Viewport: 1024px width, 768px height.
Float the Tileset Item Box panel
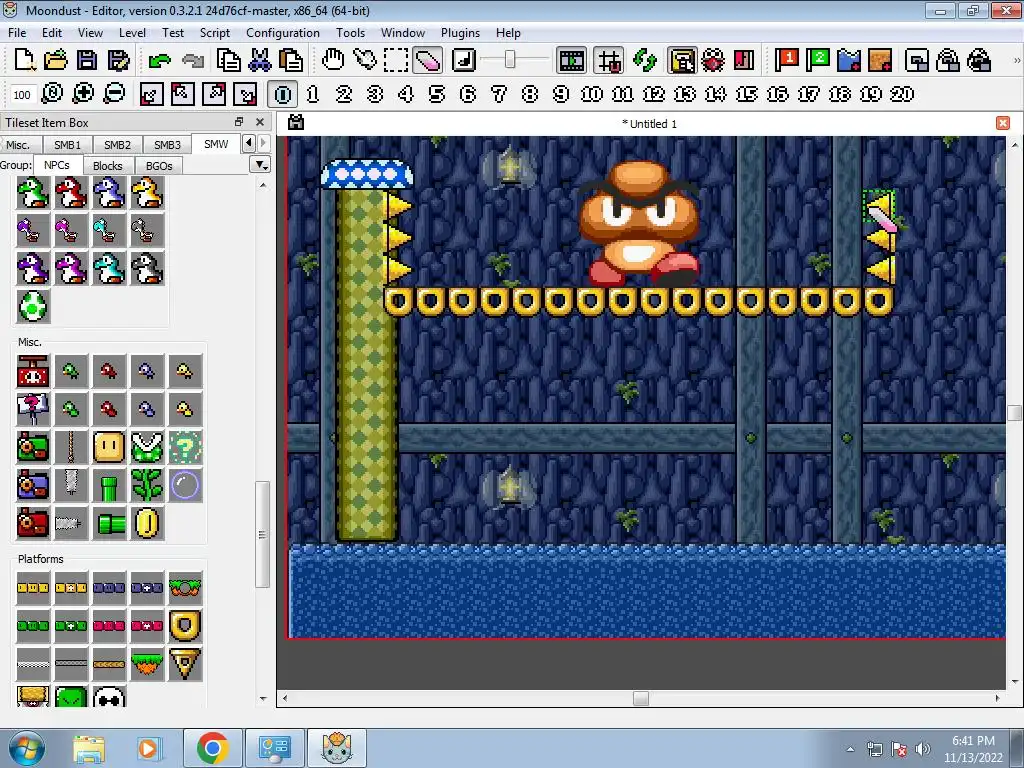[239, 122]
